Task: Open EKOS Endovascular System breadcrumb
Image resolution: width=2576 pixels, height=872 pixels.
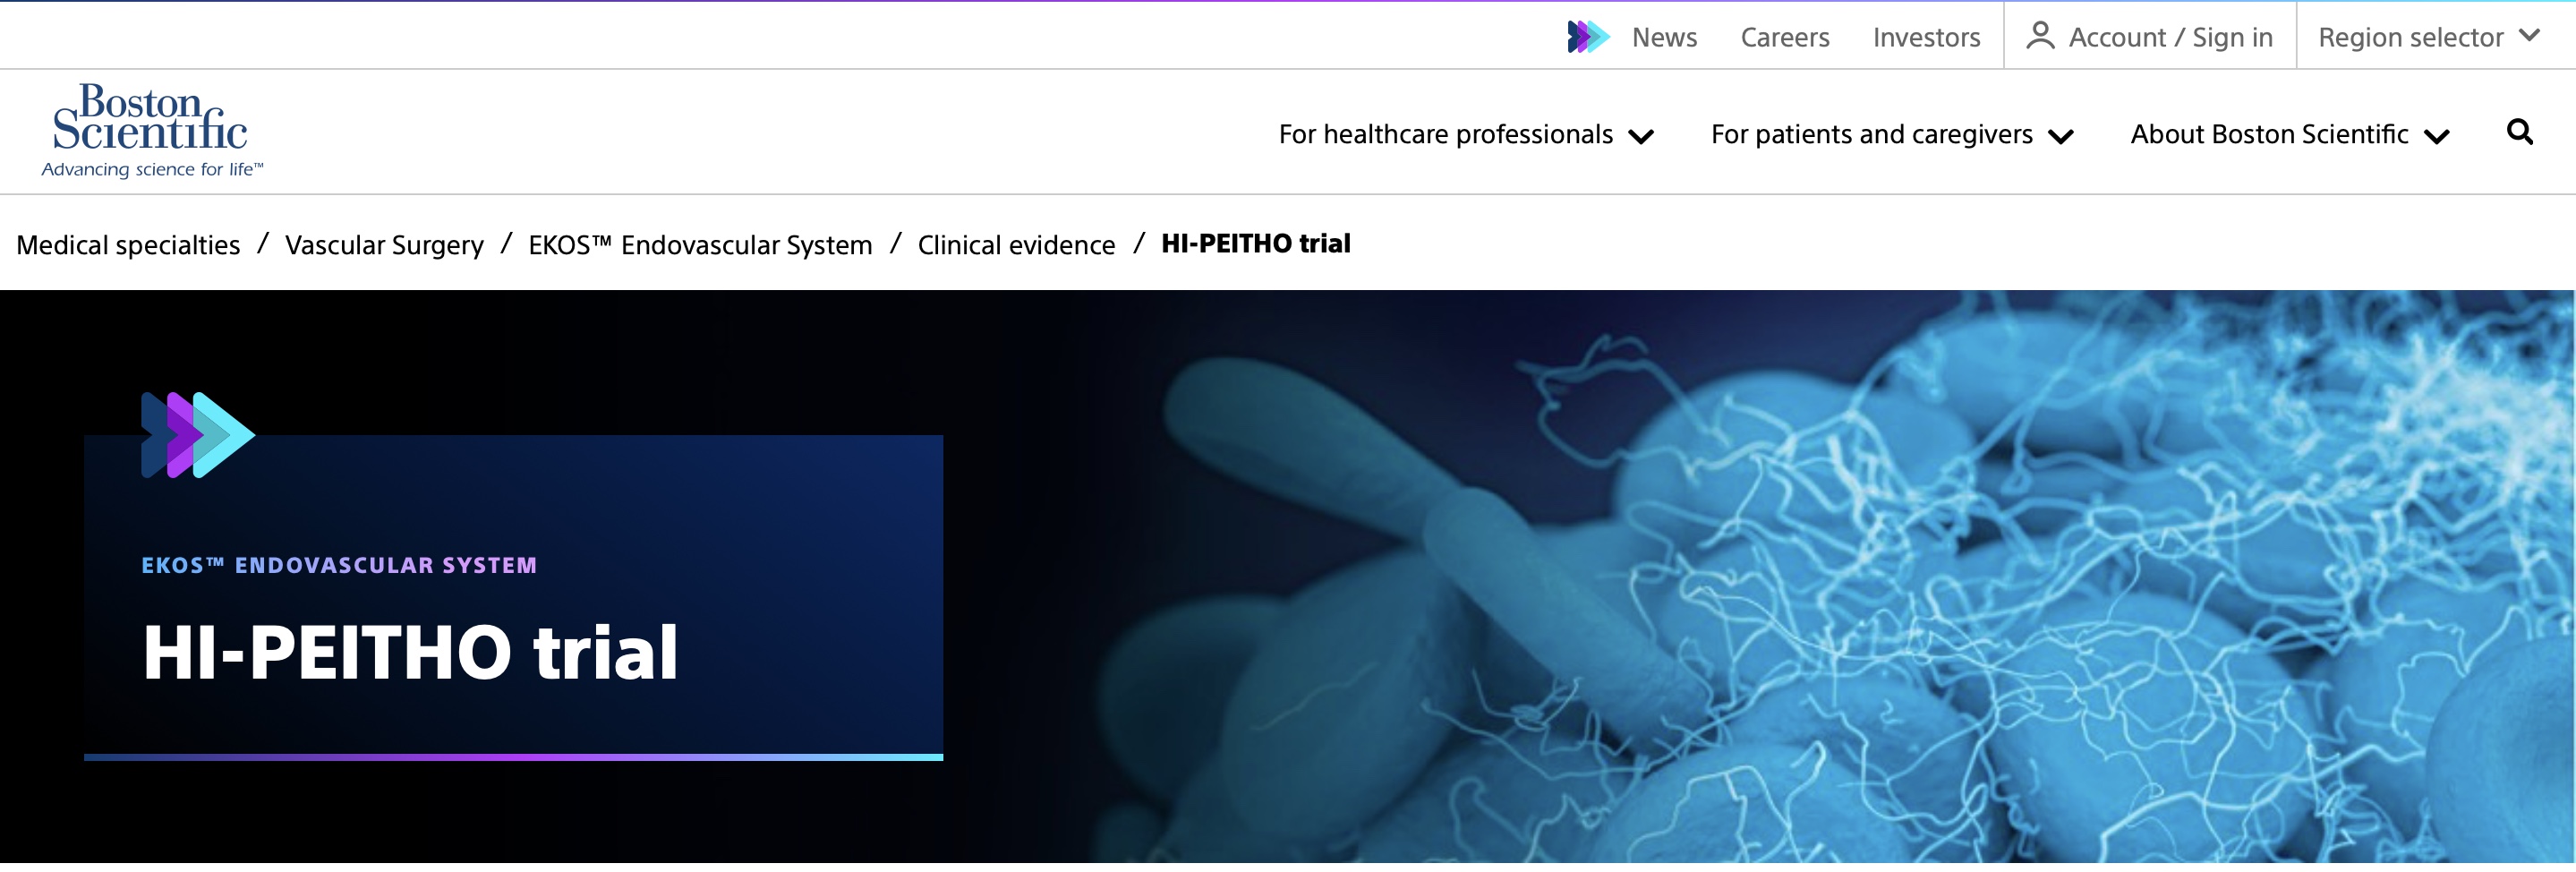Action: (x=700, y=245)
